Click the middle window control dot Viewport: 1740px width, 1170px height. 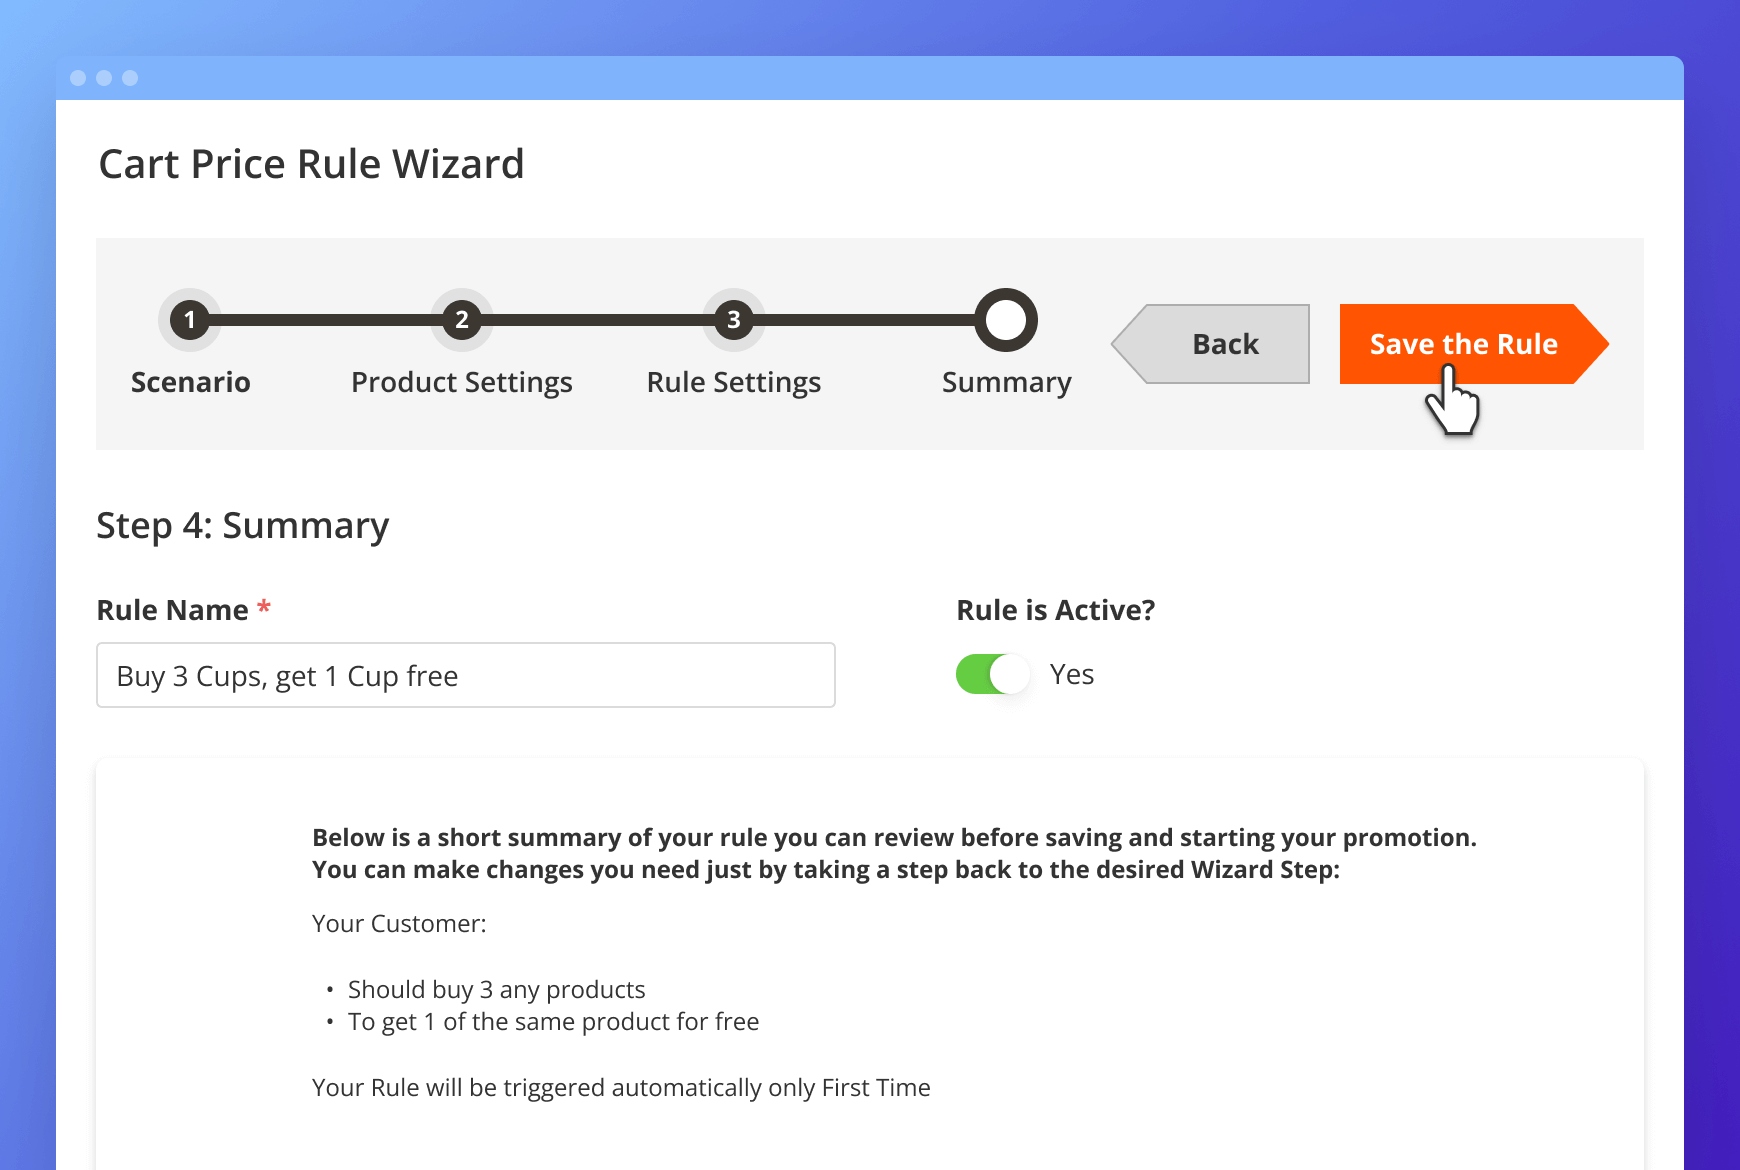pyautogui.click(x=104, y=78)
